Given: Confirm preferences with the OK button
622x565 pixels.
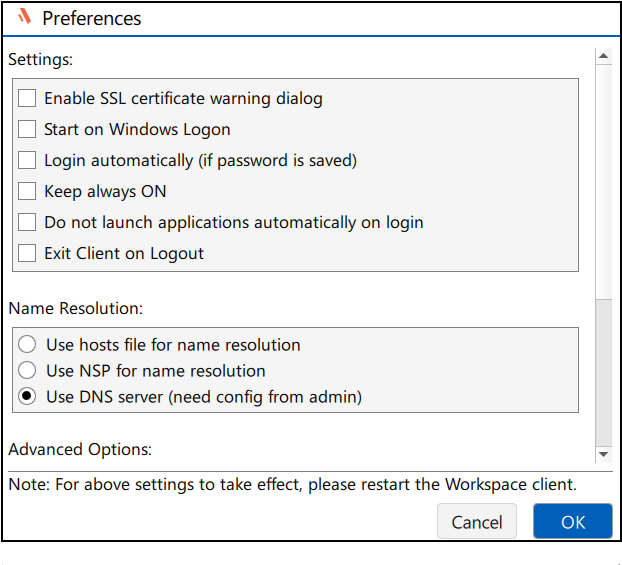Looking at the screenshot, I should tap(573, 521).
